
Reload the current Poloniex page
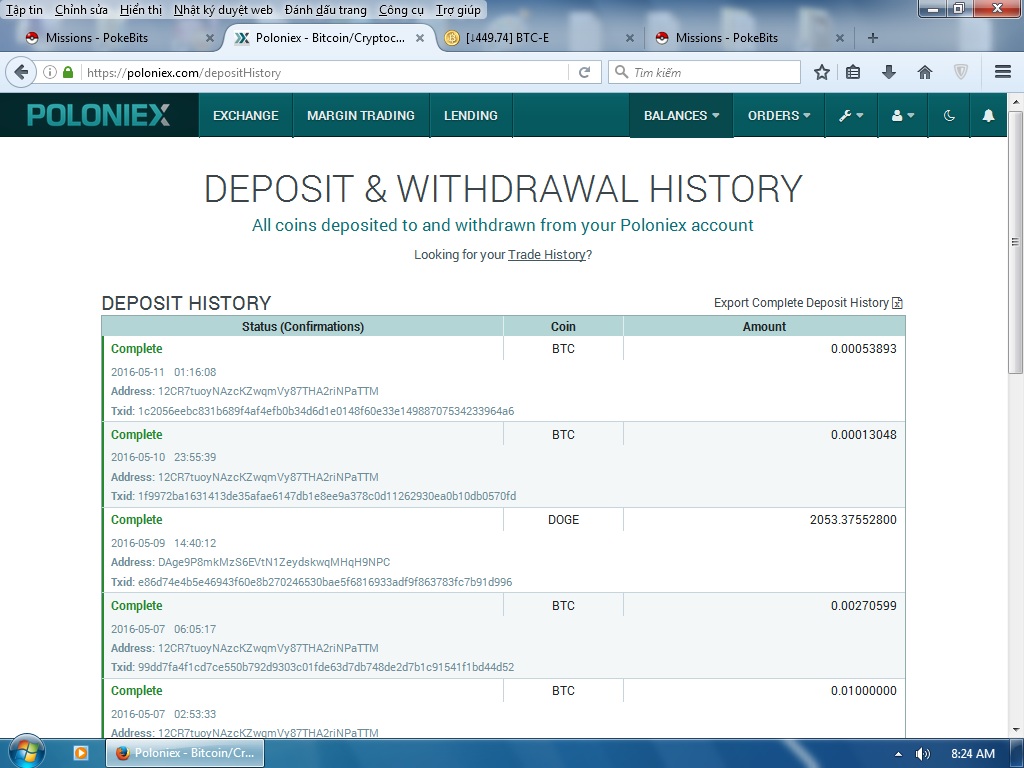pyautogui.click(x=584, y=72)
